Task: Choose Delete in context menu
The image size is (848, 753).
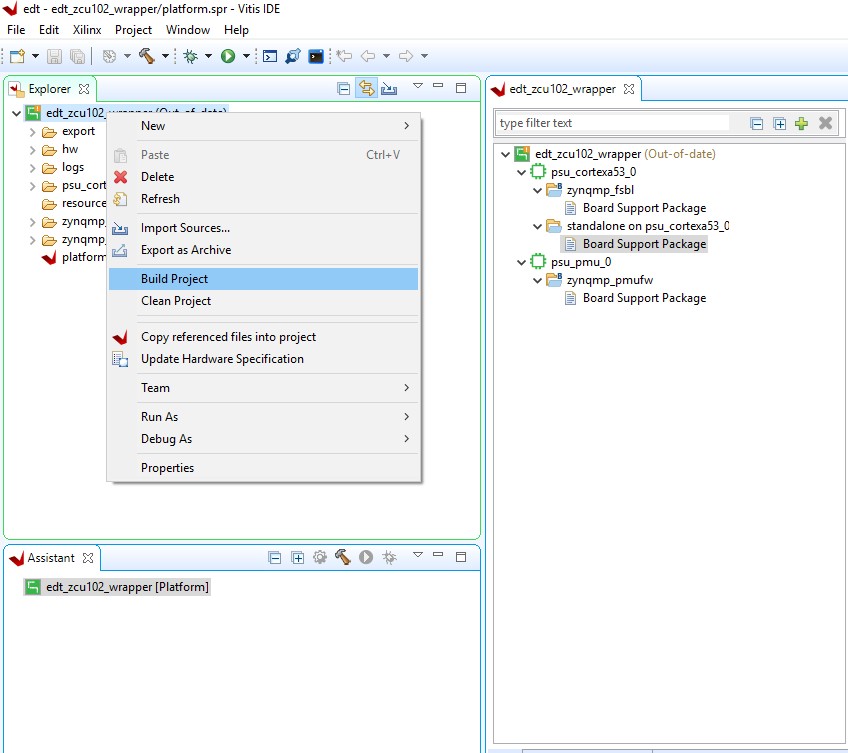Action: (263, 177)
